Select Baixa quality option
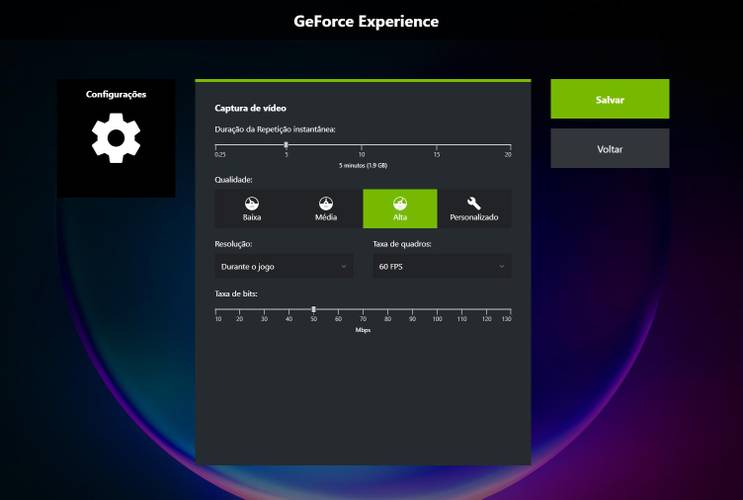This screenshot has width=743, height=500. [x=252, y=209]
